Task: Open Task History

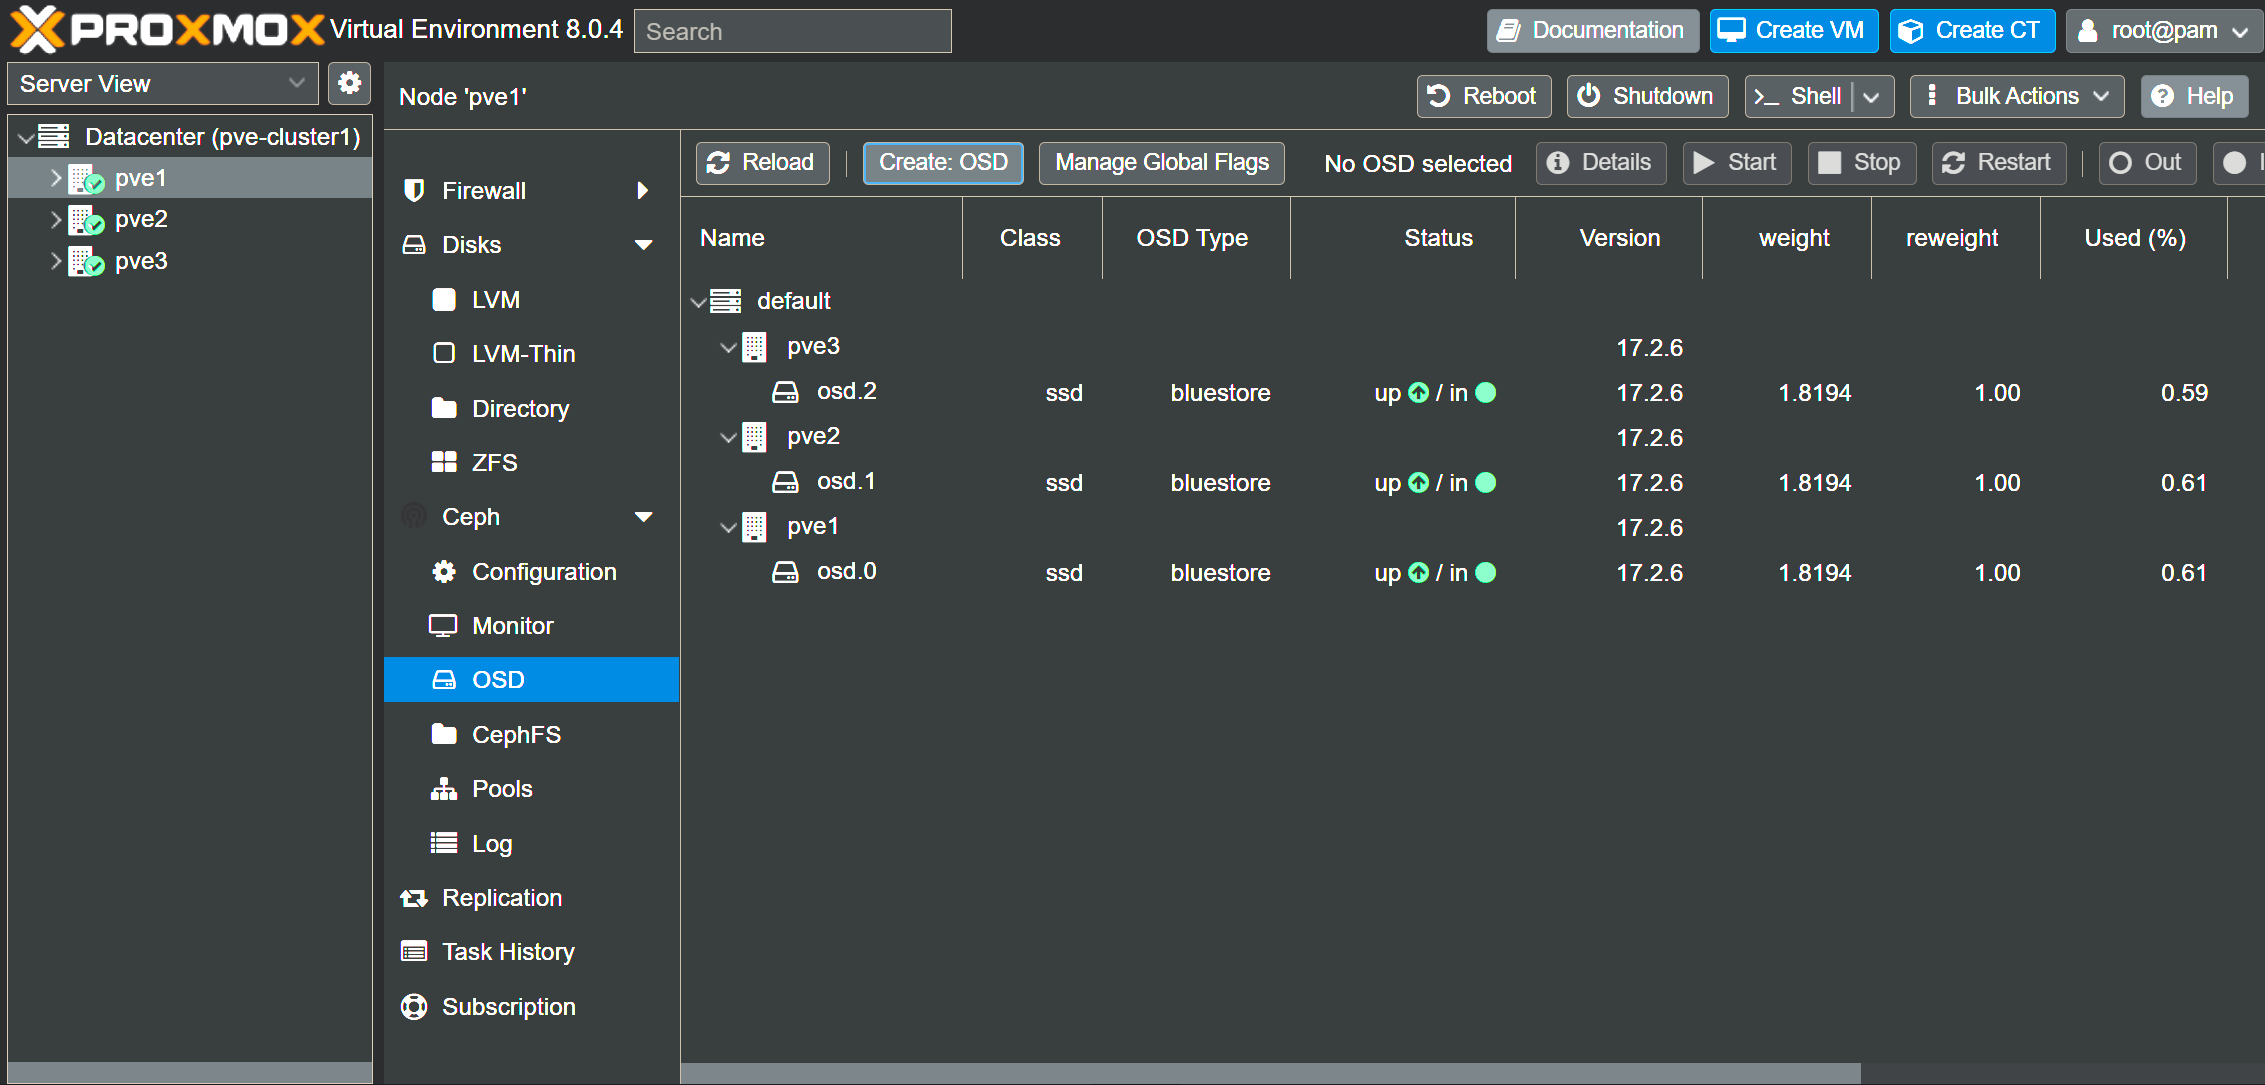Action: [531, 952]
